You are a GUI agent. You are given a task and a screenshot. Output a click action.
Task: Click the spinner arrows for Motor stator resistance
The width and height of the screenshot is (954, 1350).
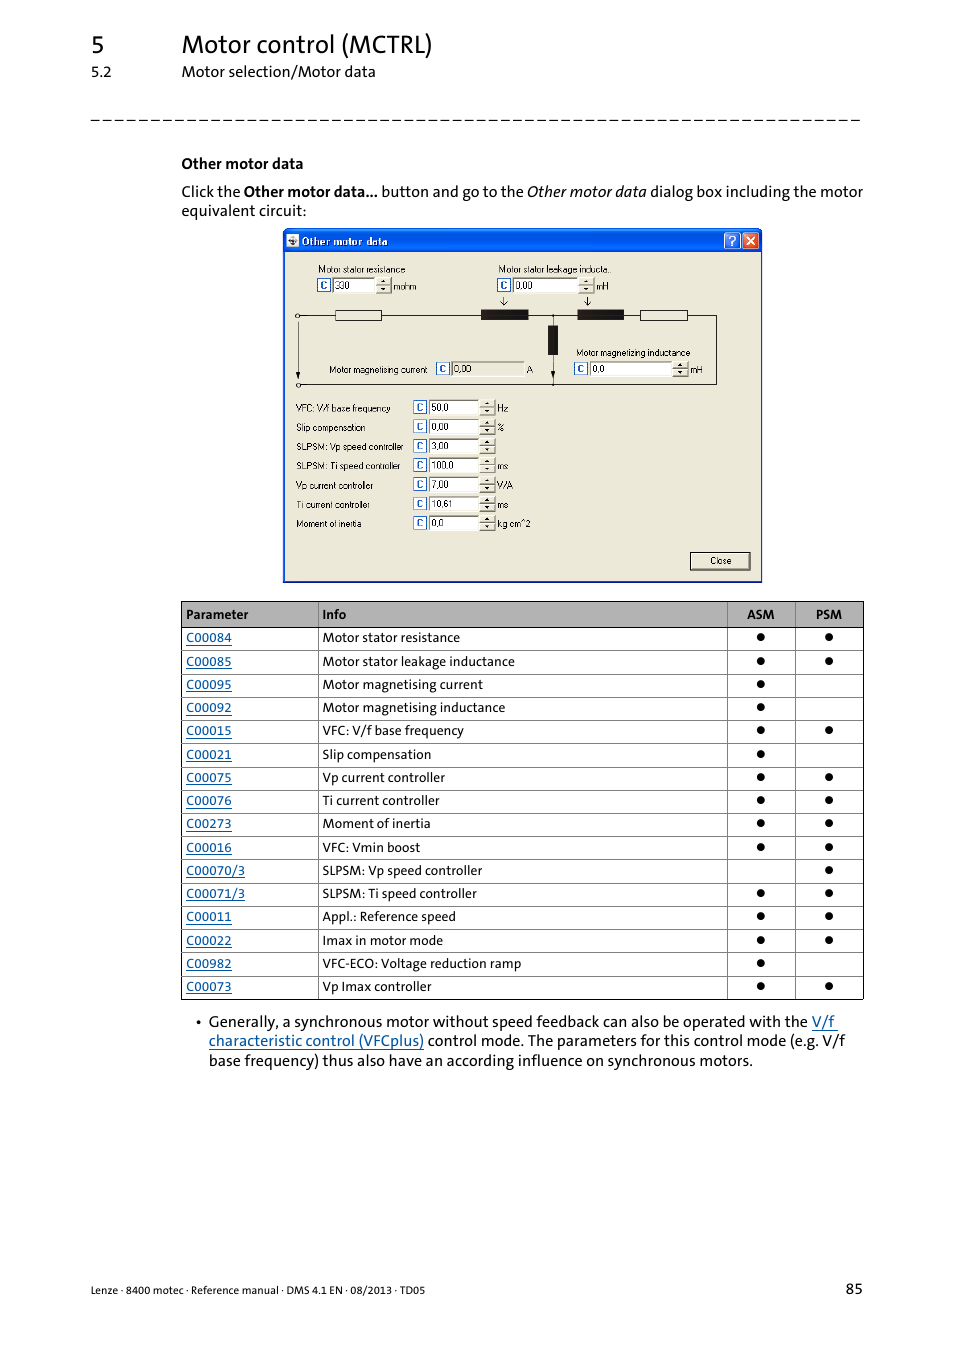tap(384, 286)
